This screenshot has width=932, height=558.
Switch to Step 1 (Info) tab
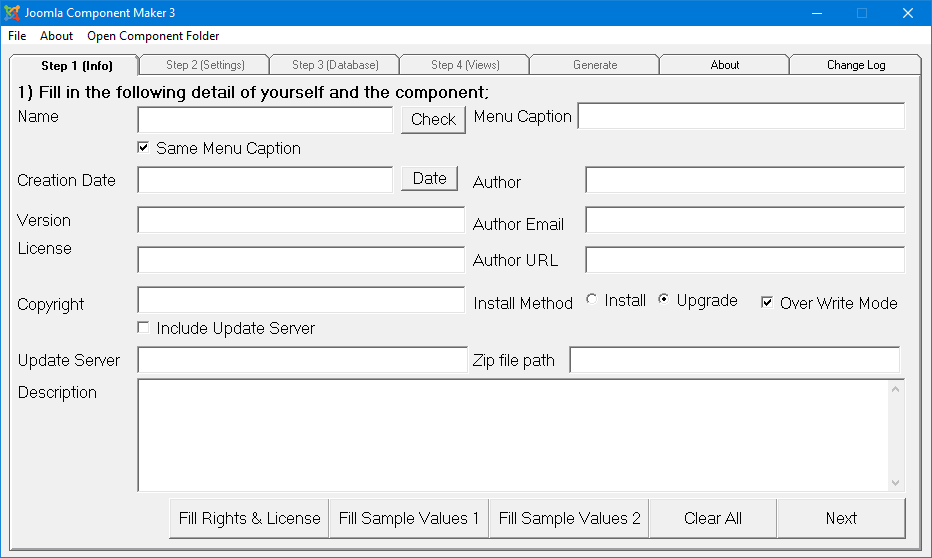point(74,65)
